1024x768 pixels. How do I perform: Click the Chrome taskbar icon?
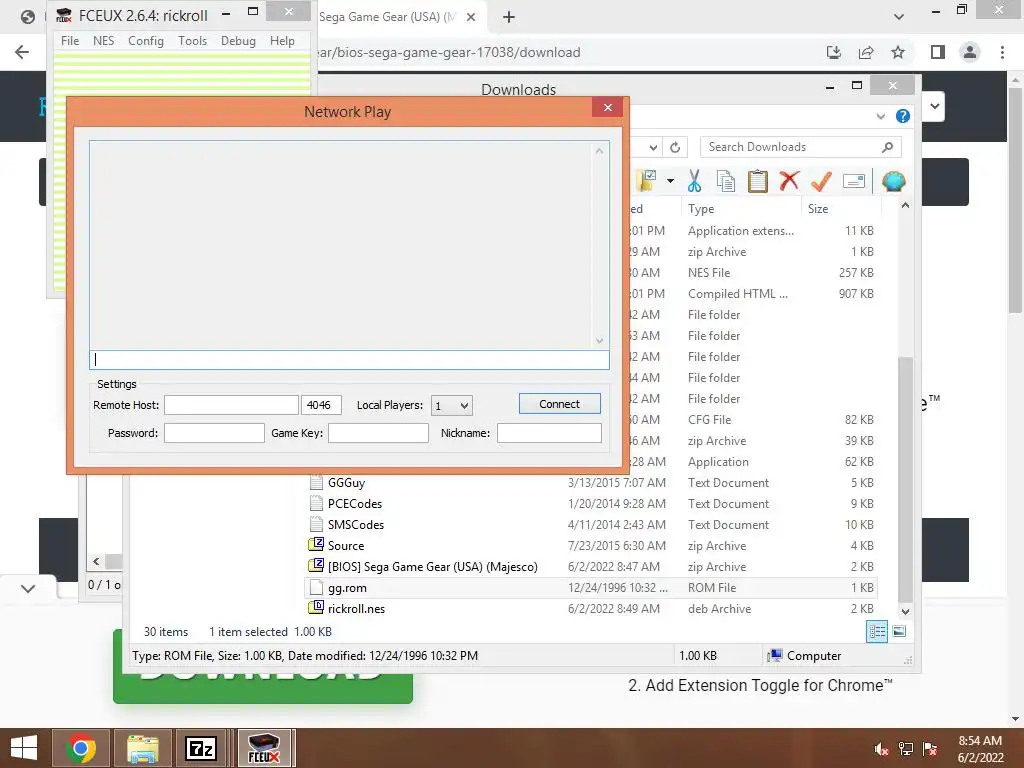[81, 748]
